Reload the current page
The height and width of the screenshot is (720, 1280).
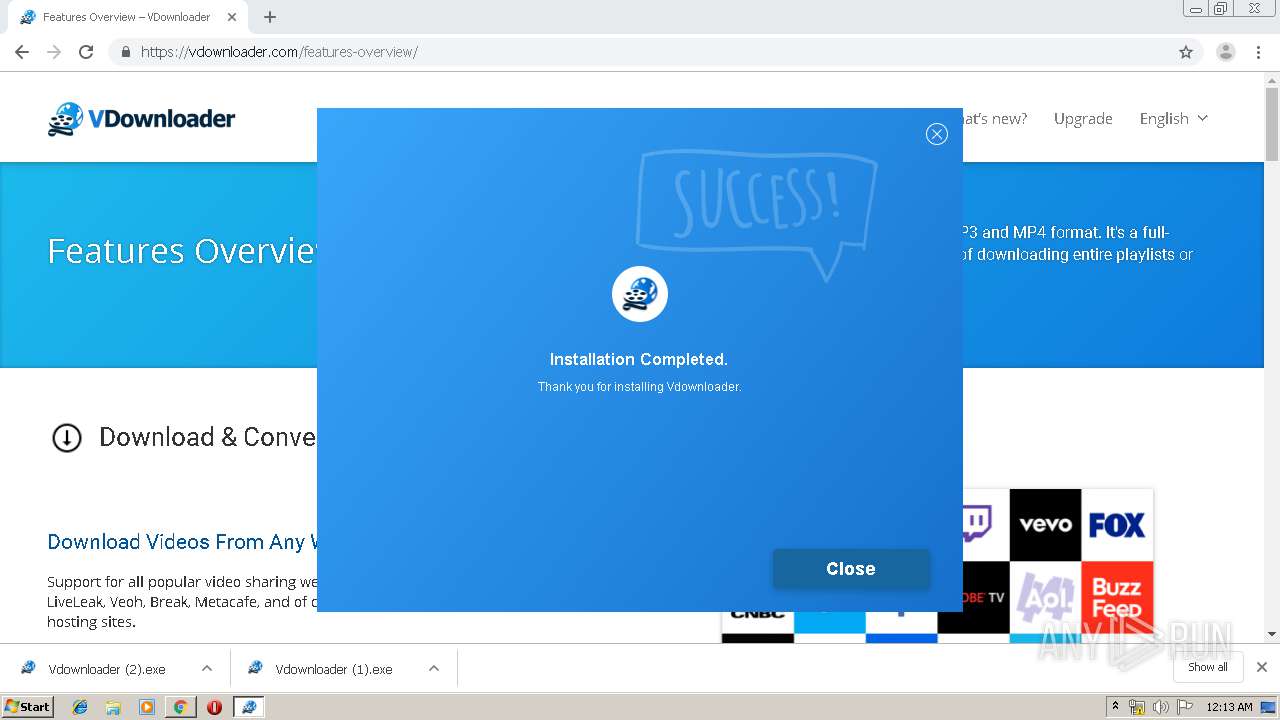coord(86,52)
